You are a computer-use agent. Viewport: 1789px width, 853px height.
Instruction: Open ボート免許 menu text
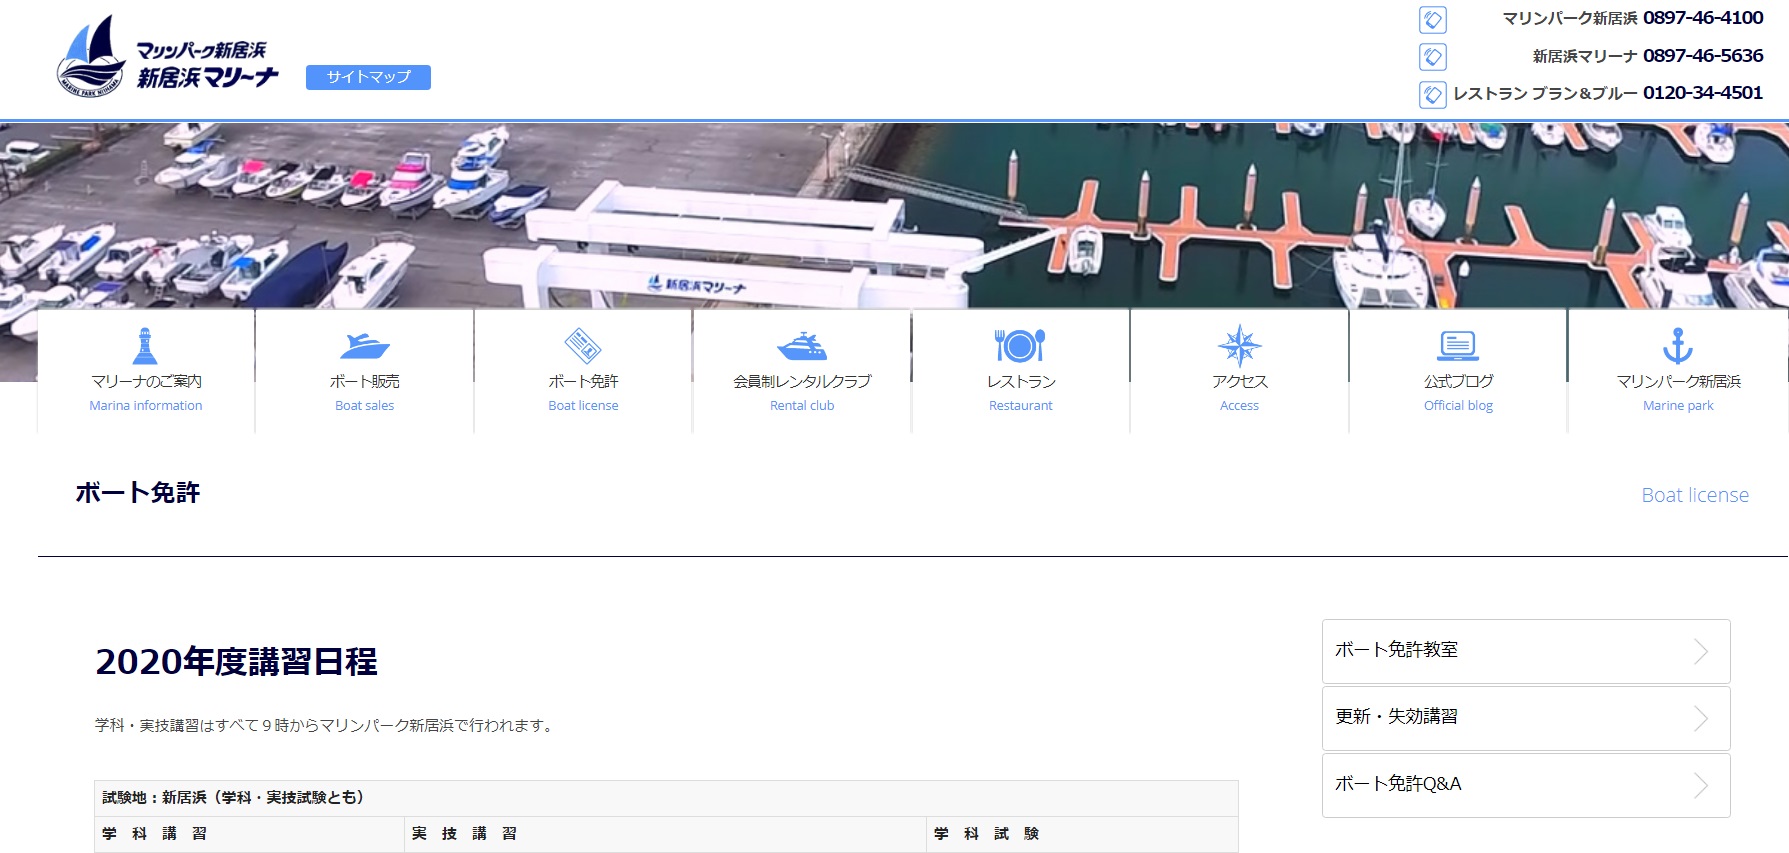583,381
